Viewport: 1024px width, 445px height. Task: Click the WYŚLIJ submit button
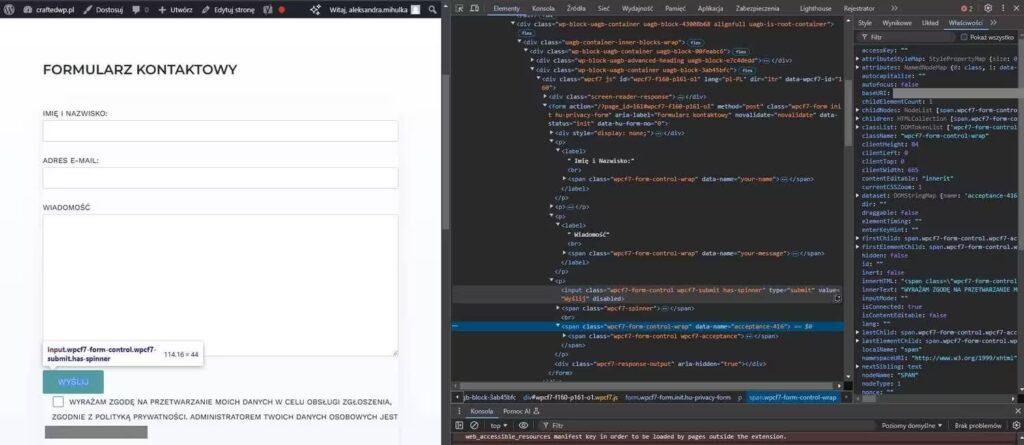(73, 382)
